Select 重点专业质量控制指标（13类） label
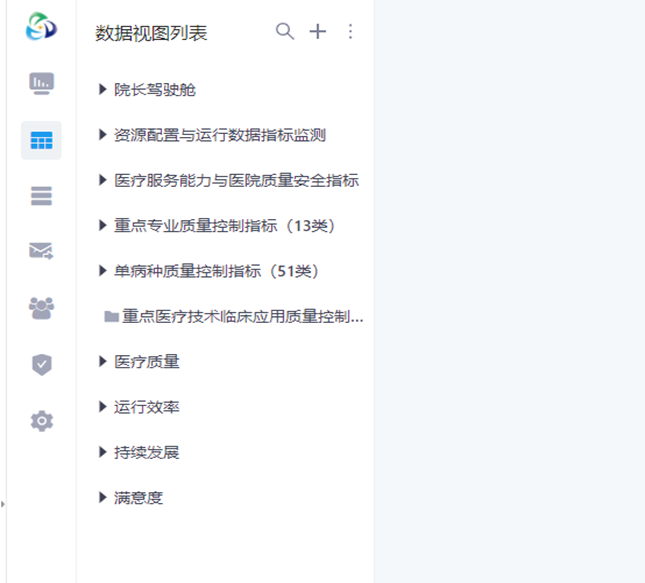Viewport: 645px width, 583px height. [225, 225]
